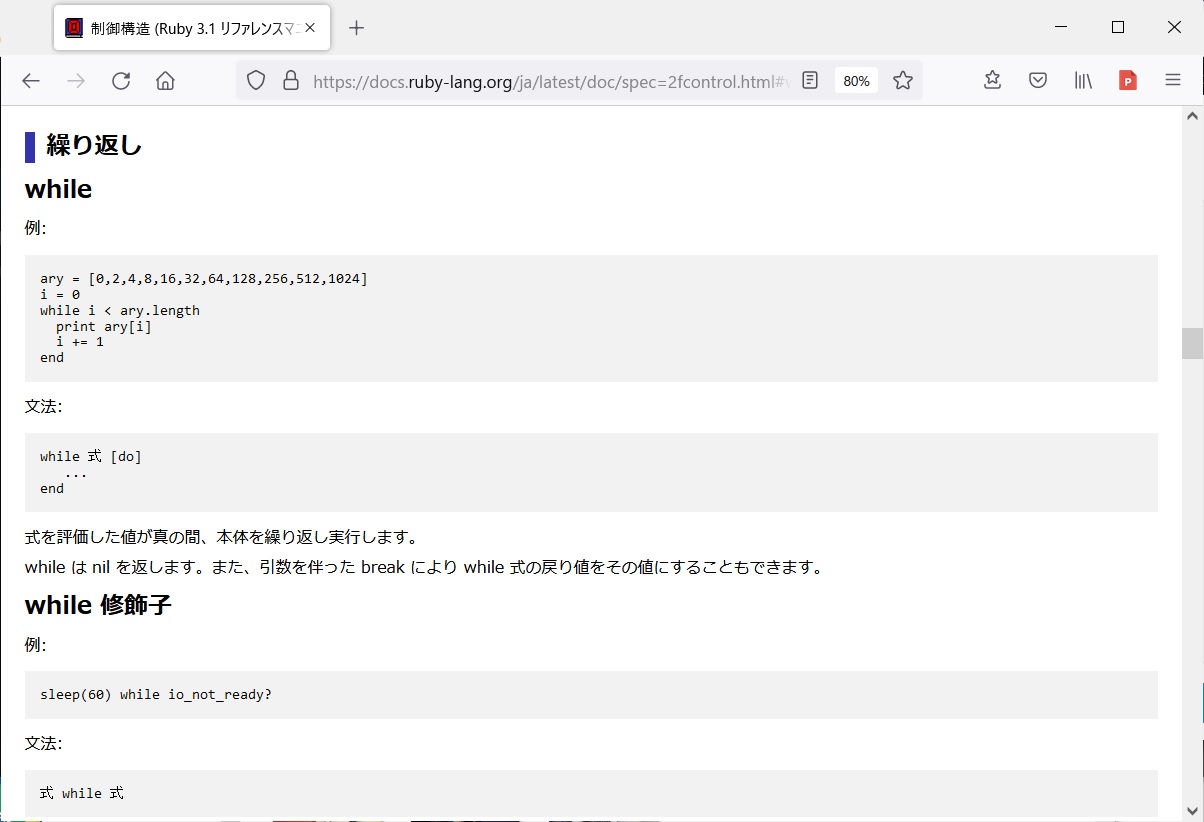1204x822 pixels.
Task: Navigate back to the previous page
Action: pos(31,81)
